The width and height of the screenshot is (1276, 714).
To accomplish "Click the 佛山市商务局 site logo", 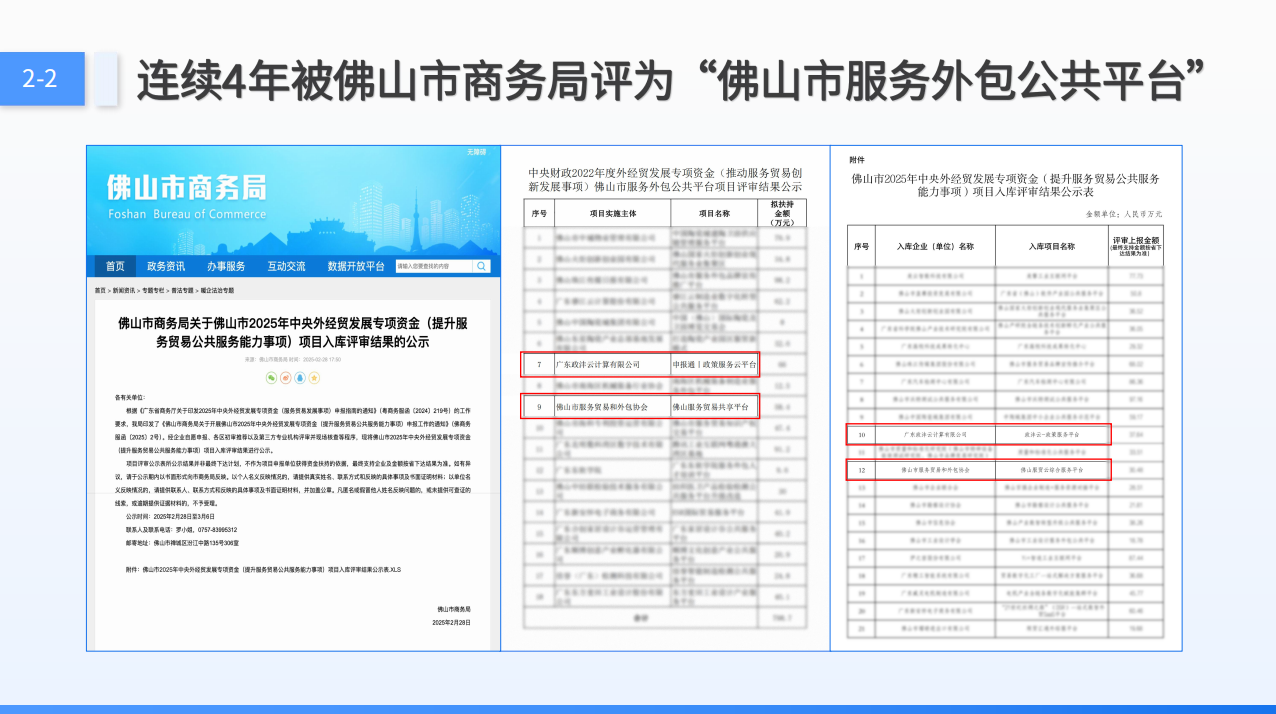I will pyautogui.click(x=187, y=194).
